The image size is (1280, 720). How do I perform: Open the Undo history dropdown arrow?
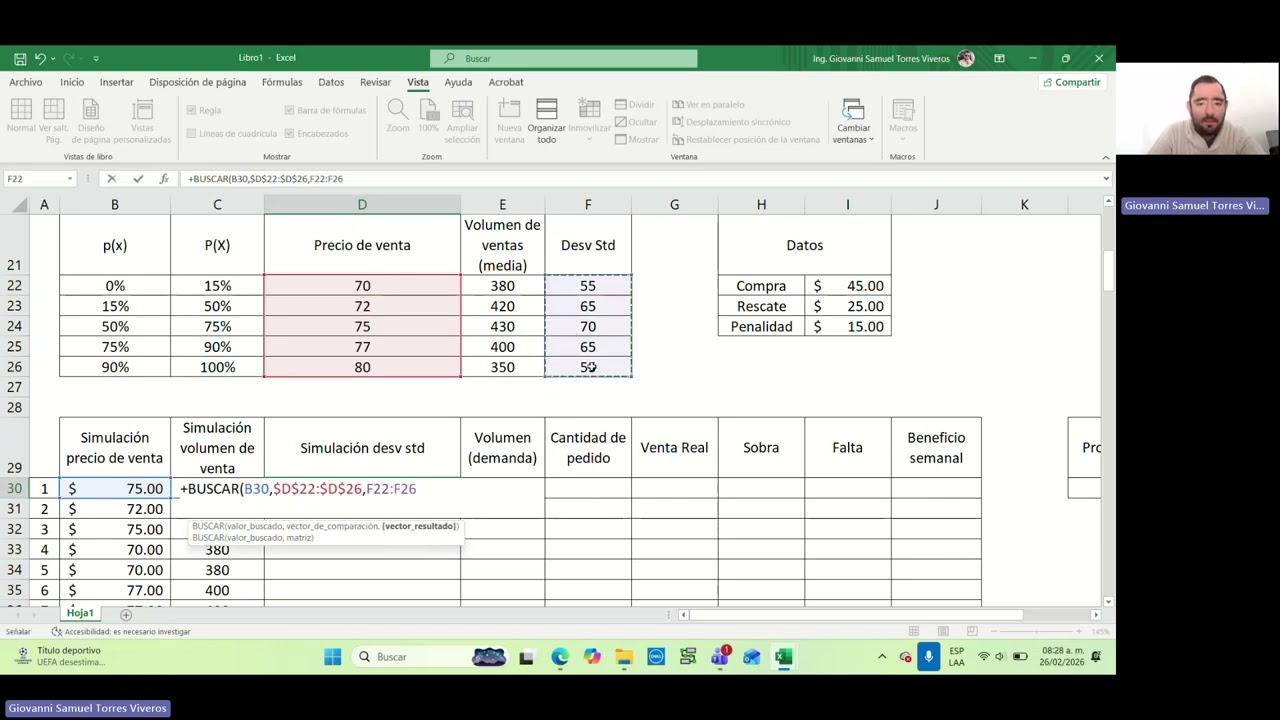pyautogui.click(x=52, y=59)
